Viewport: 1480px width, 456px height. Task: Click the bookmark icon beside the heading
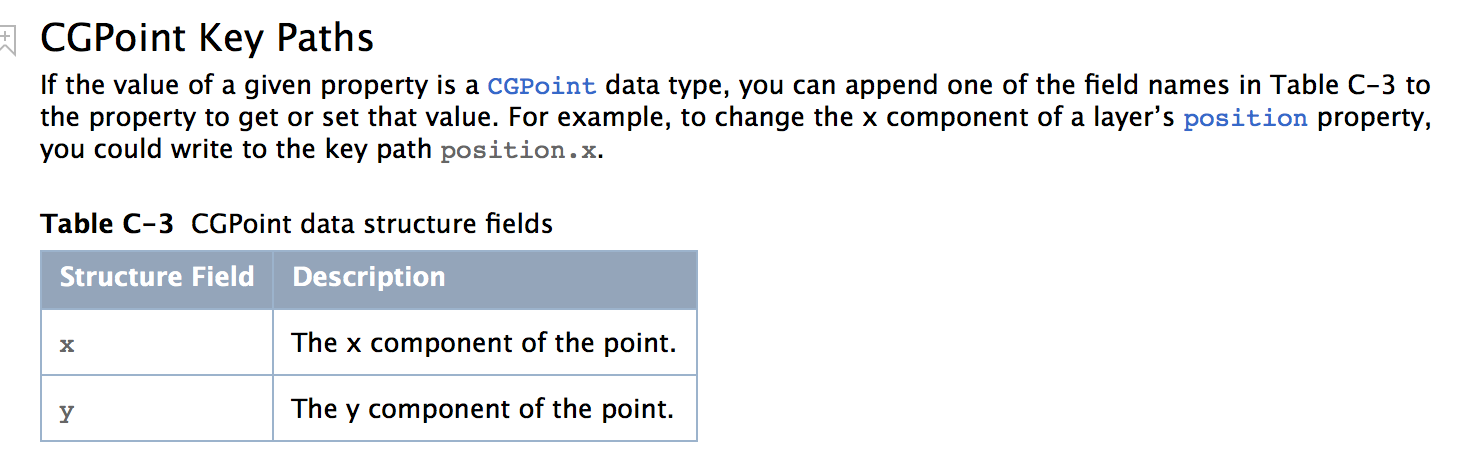pyautogui.click(x=8, y=40)
